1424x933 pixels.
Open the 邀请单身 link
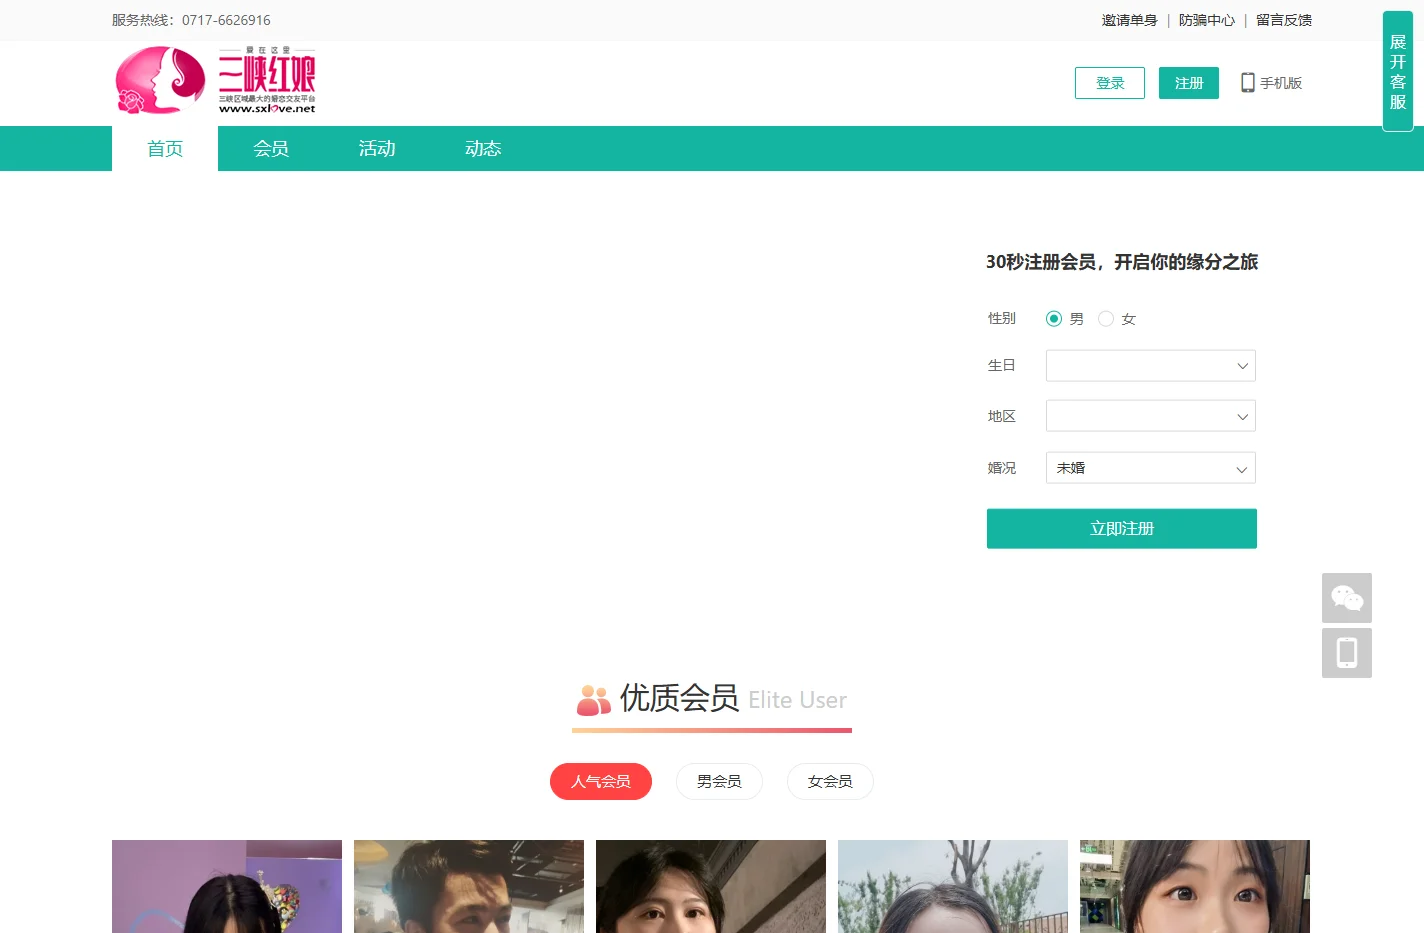click(x=1129, y=20)
